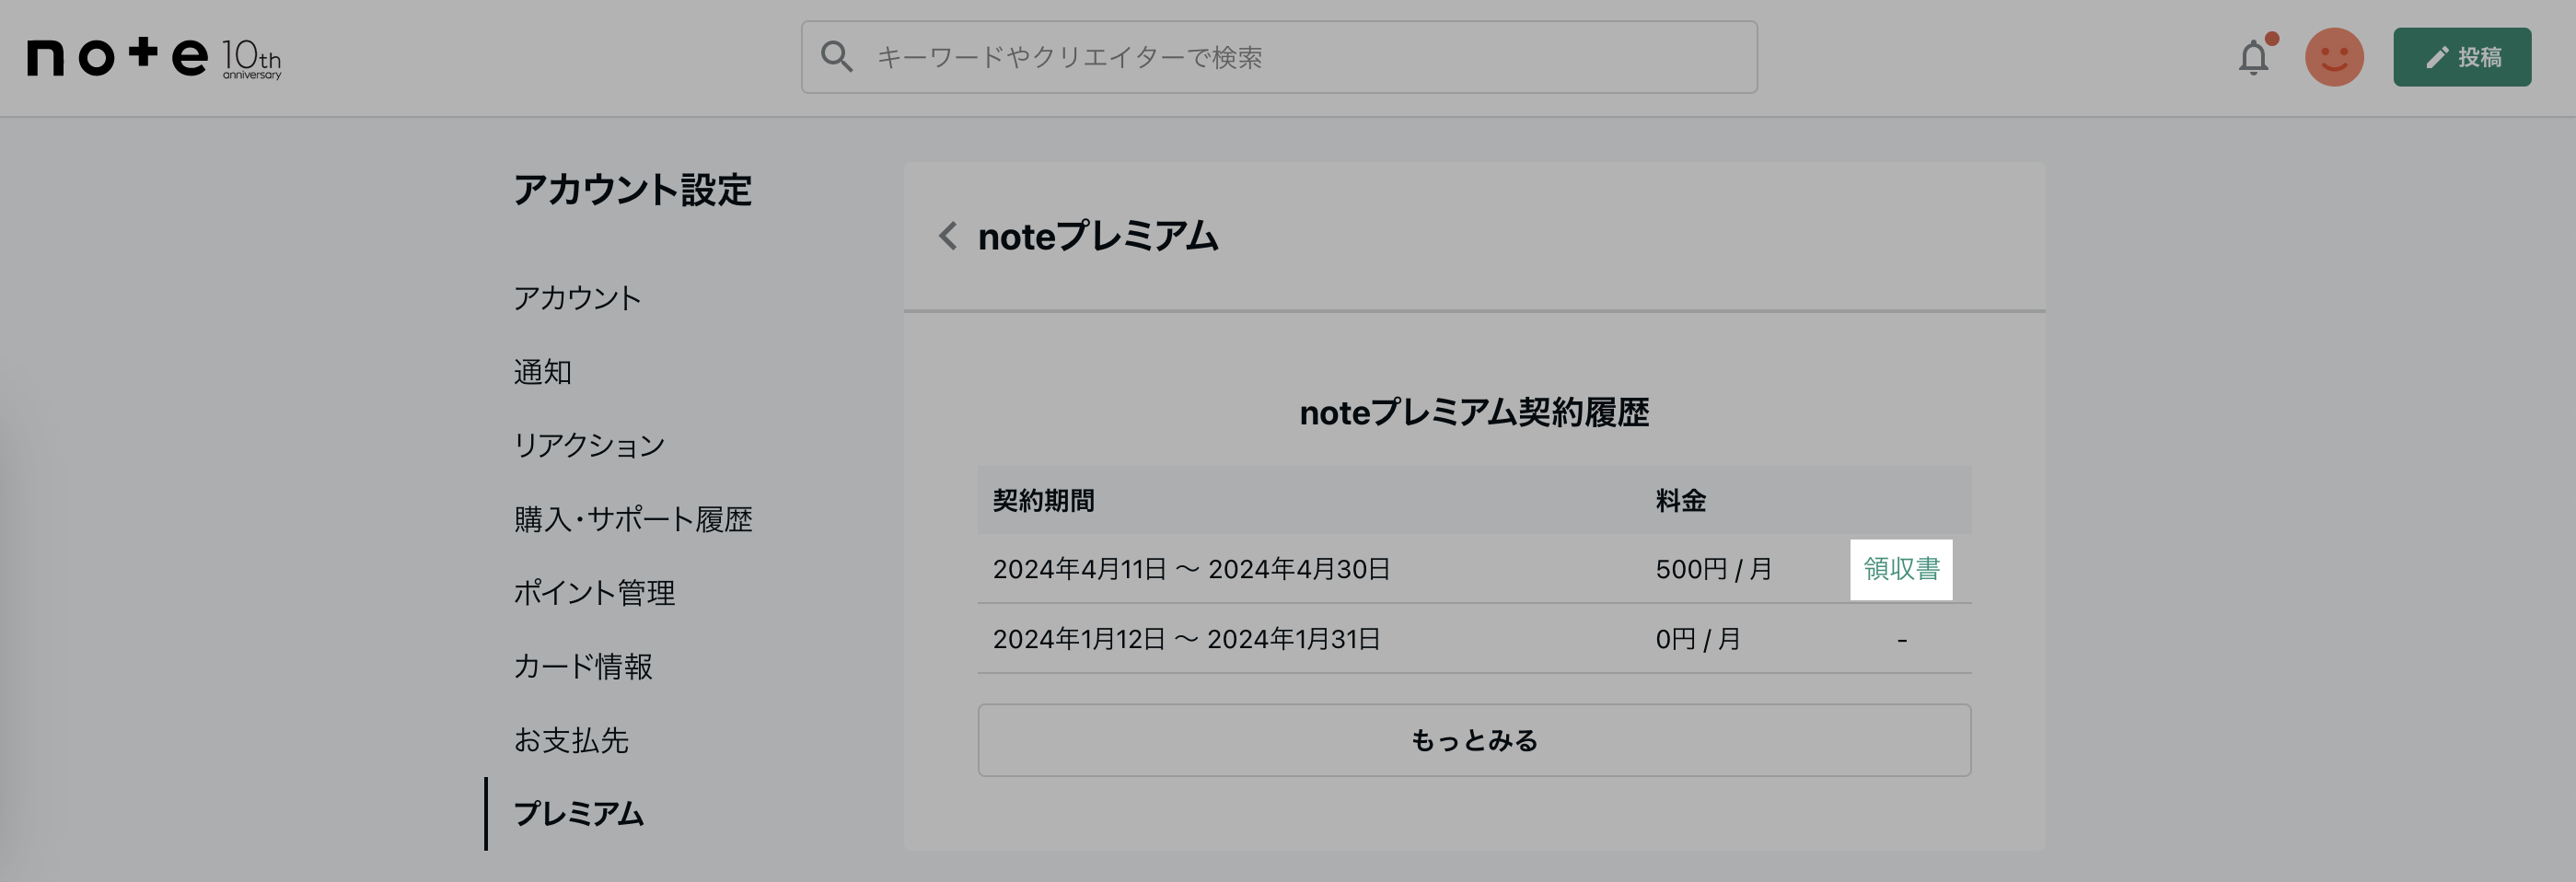The image size is (2576, 882).
Task: Go back using the chevron beside noteプレミアム
Action: point(948,236)
